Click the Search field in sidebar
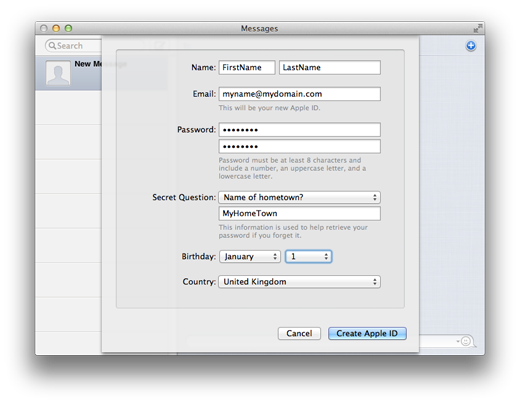Viewport: 520px width, 404px height. pyautogui.click(x=73, y=45)
